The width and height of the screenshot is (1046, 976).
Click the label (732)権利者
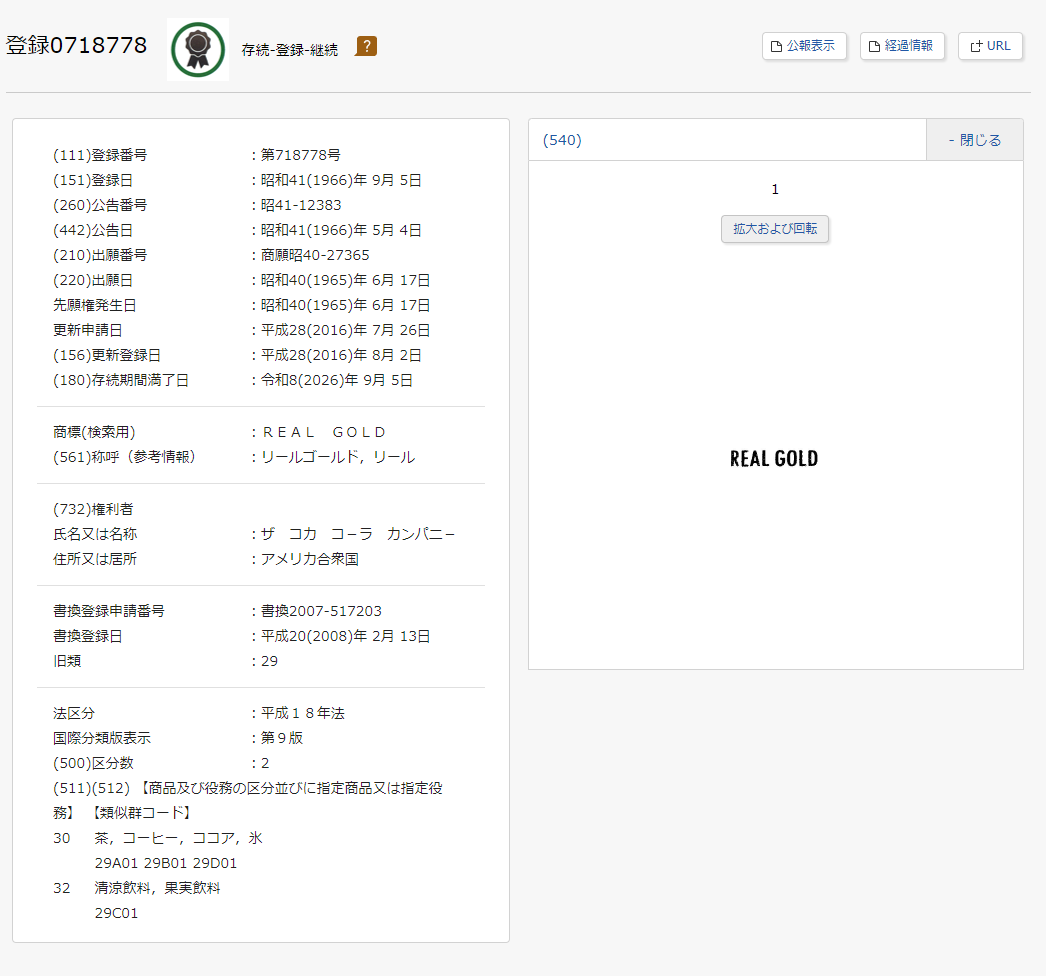click(x=93, y=509)
